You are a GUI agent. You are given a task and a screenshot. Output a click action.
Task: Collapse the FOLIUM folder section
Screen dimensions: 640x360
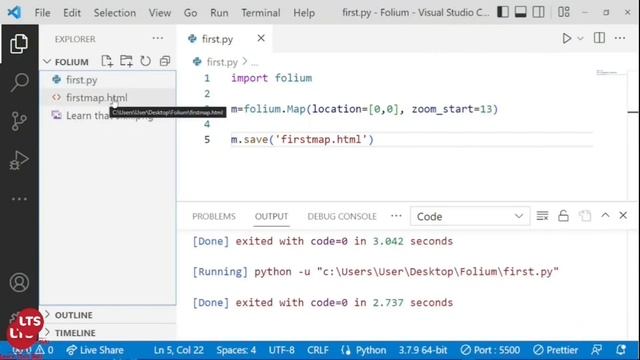click(71, 62)
